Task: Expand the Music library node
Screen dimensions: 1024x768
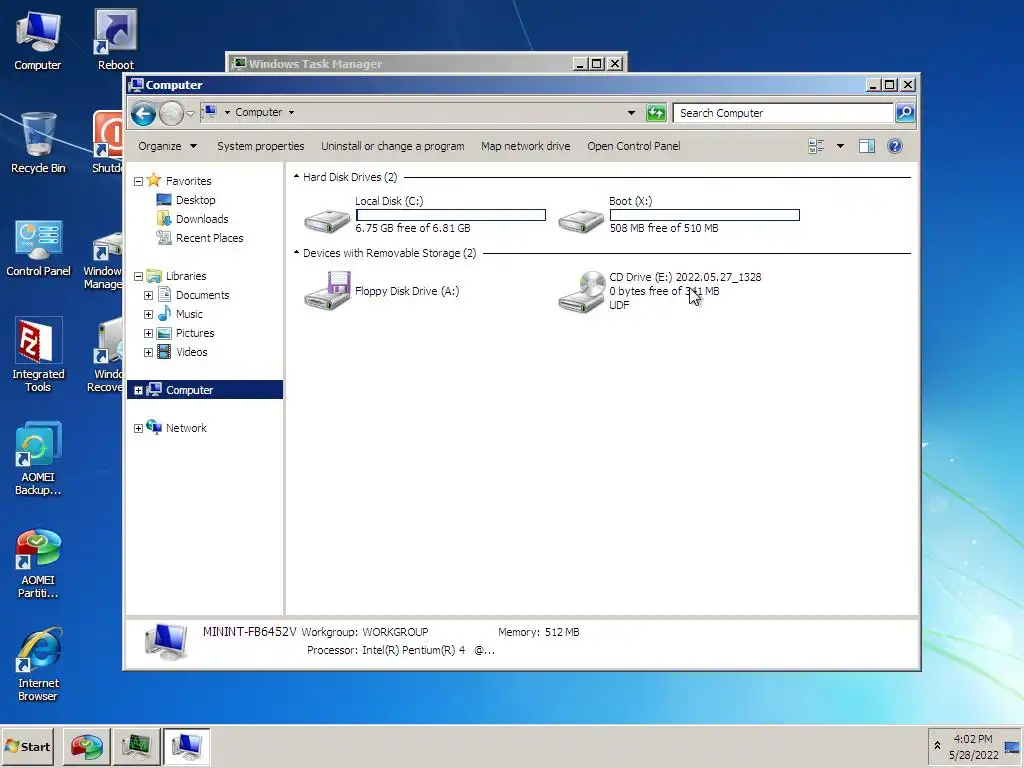Action: [x=148, y=315]
